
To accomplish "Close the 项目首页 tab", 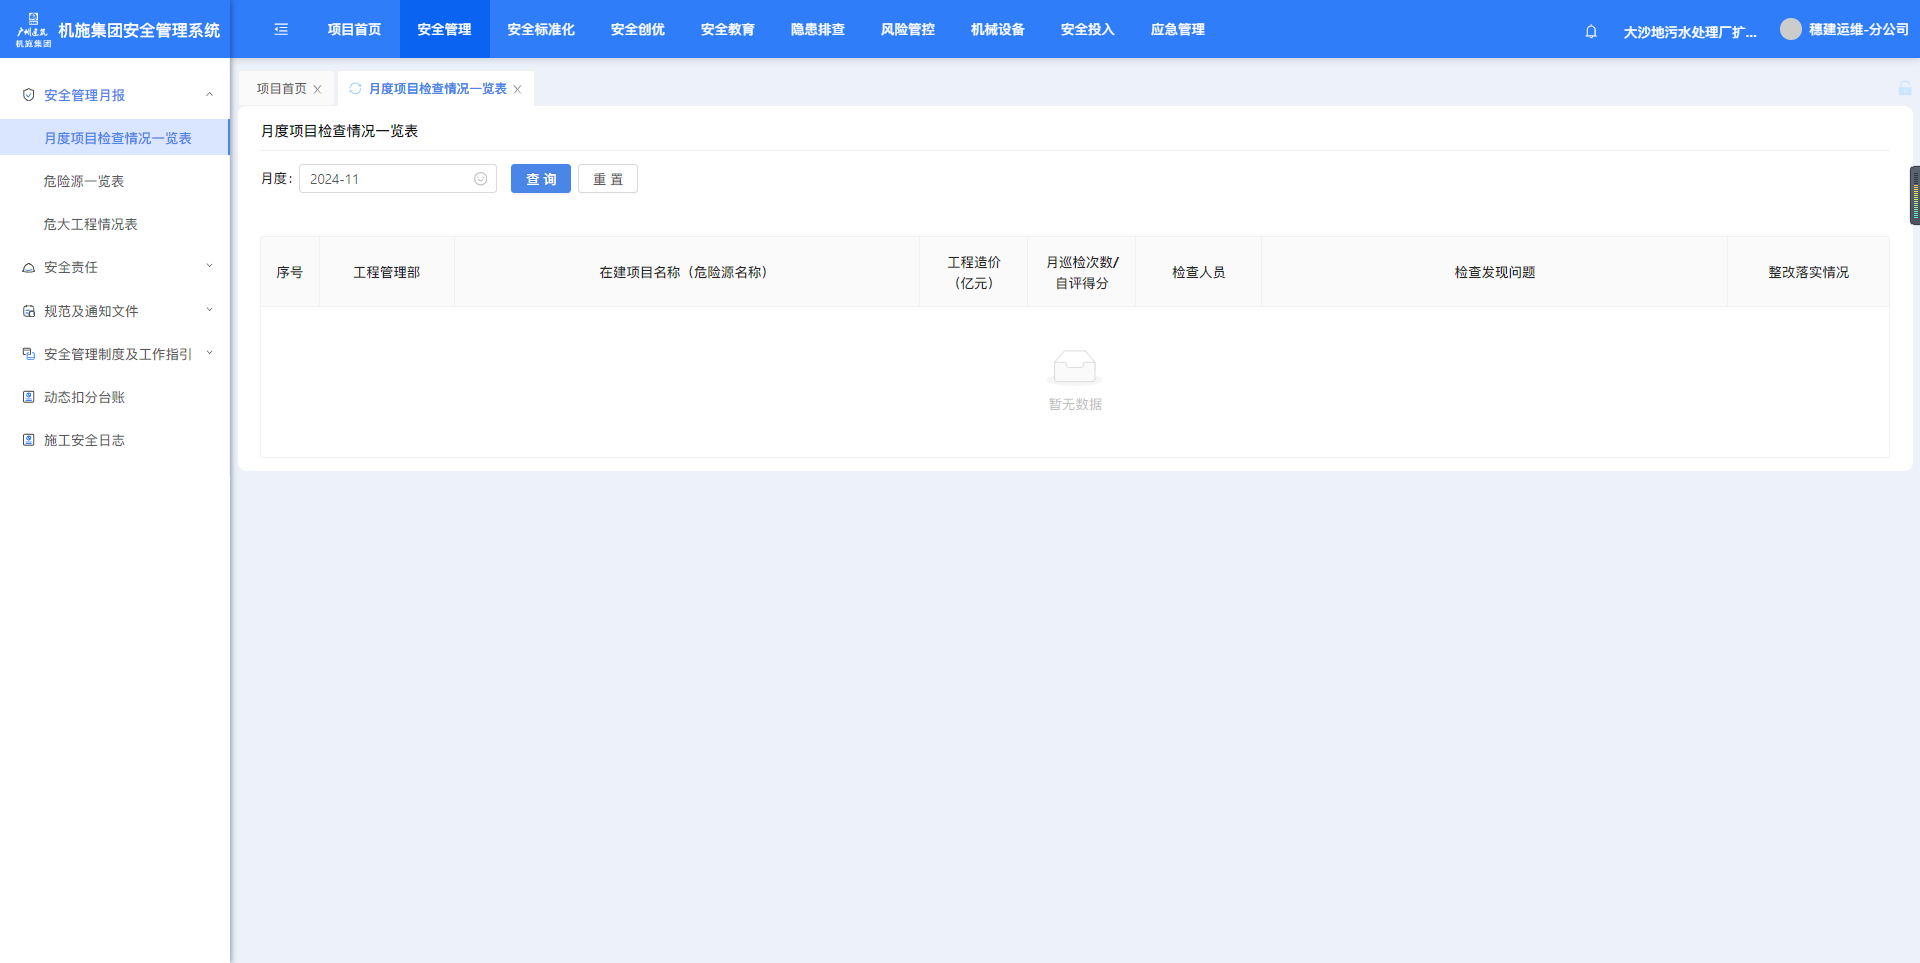I will [318, 90].
